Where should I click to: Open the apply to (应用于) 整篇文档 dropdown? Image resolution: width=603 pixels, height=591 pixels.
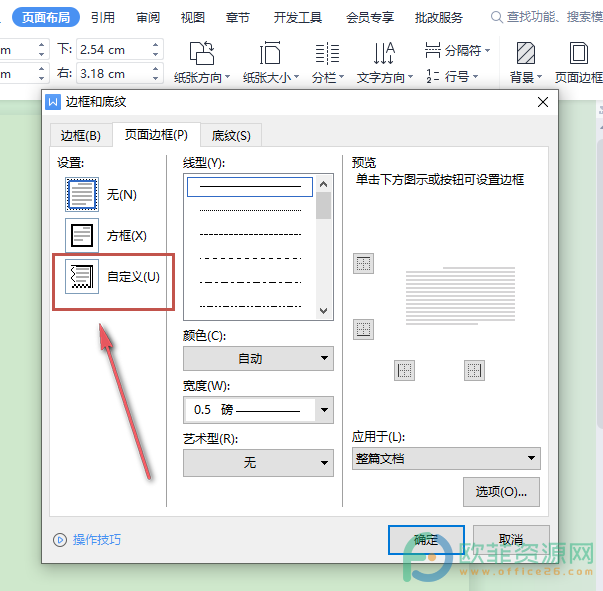(x=446, y=458)
